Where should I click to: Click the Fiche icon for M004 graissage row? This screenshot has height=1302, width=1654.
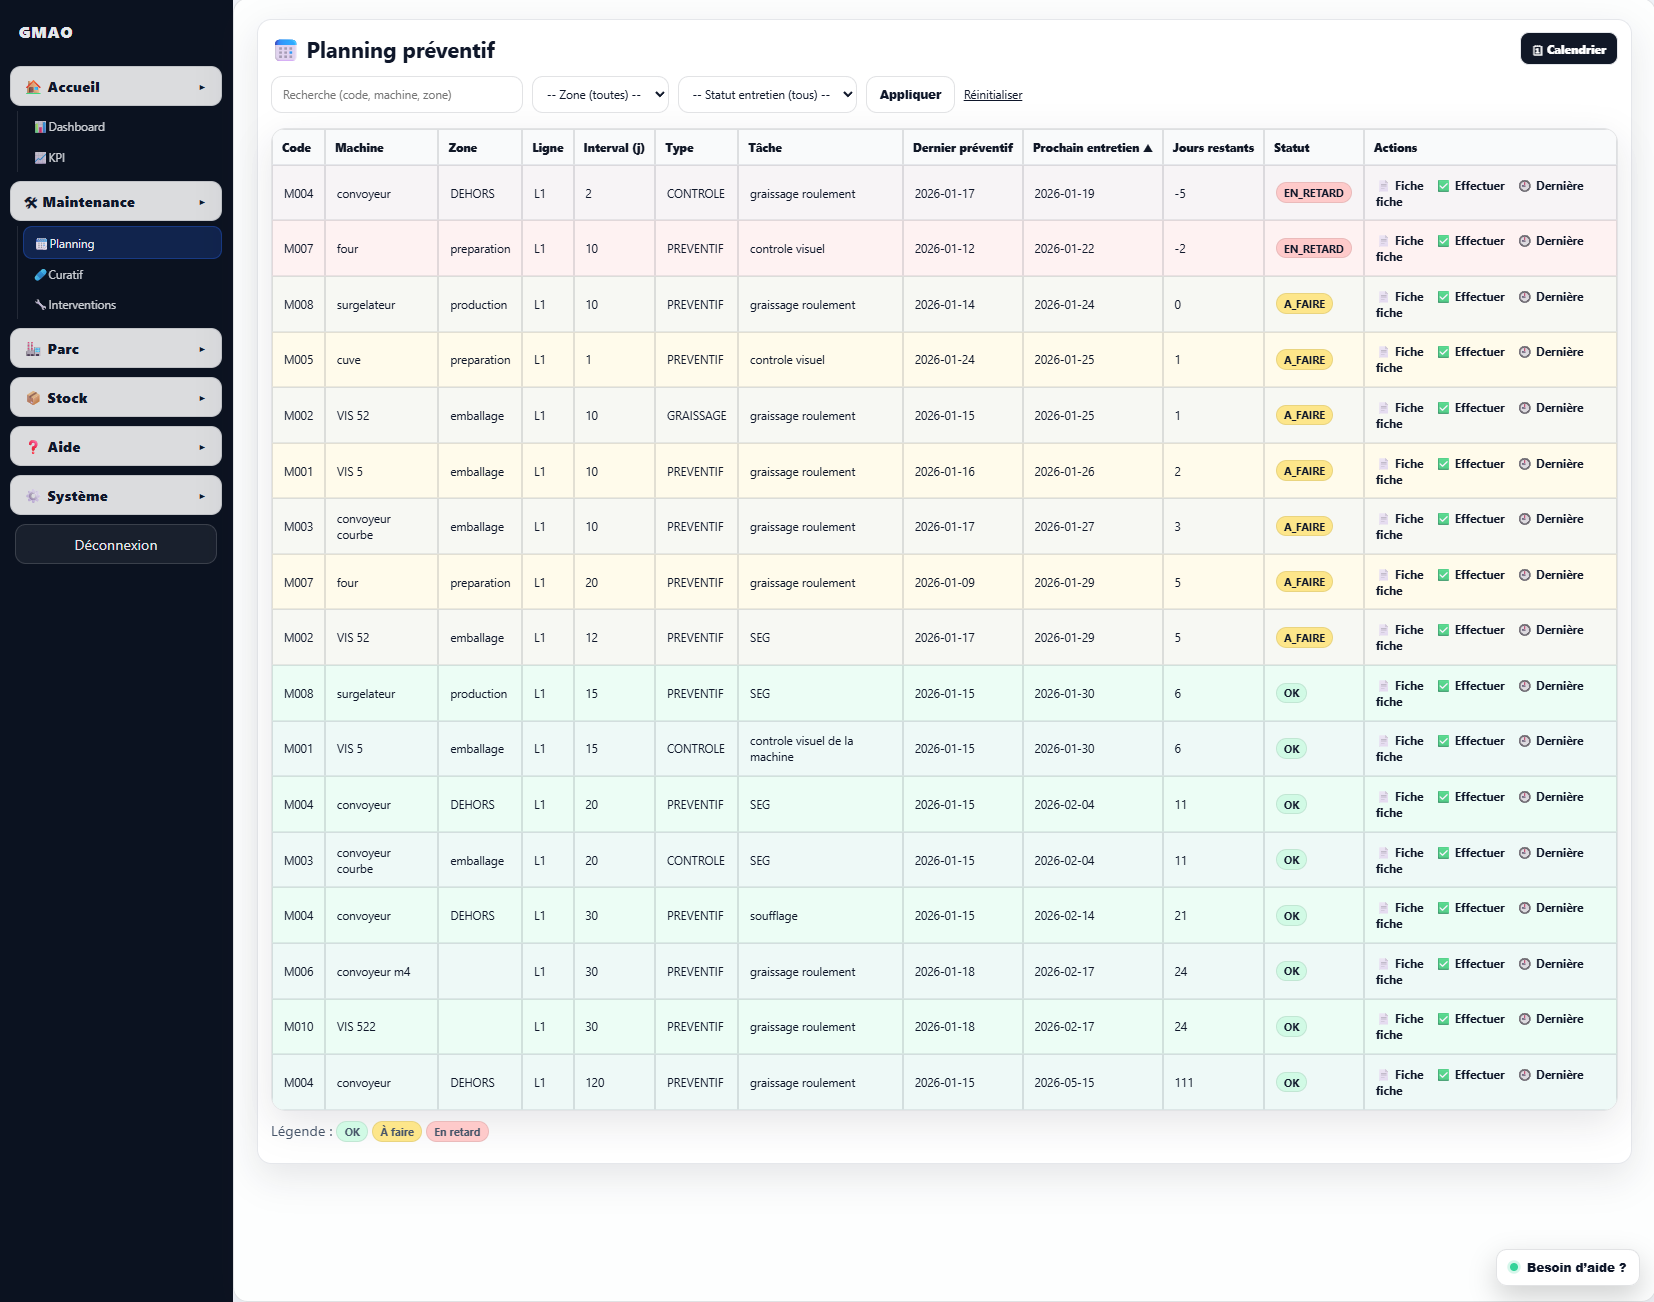click(x=1383, y=186)
